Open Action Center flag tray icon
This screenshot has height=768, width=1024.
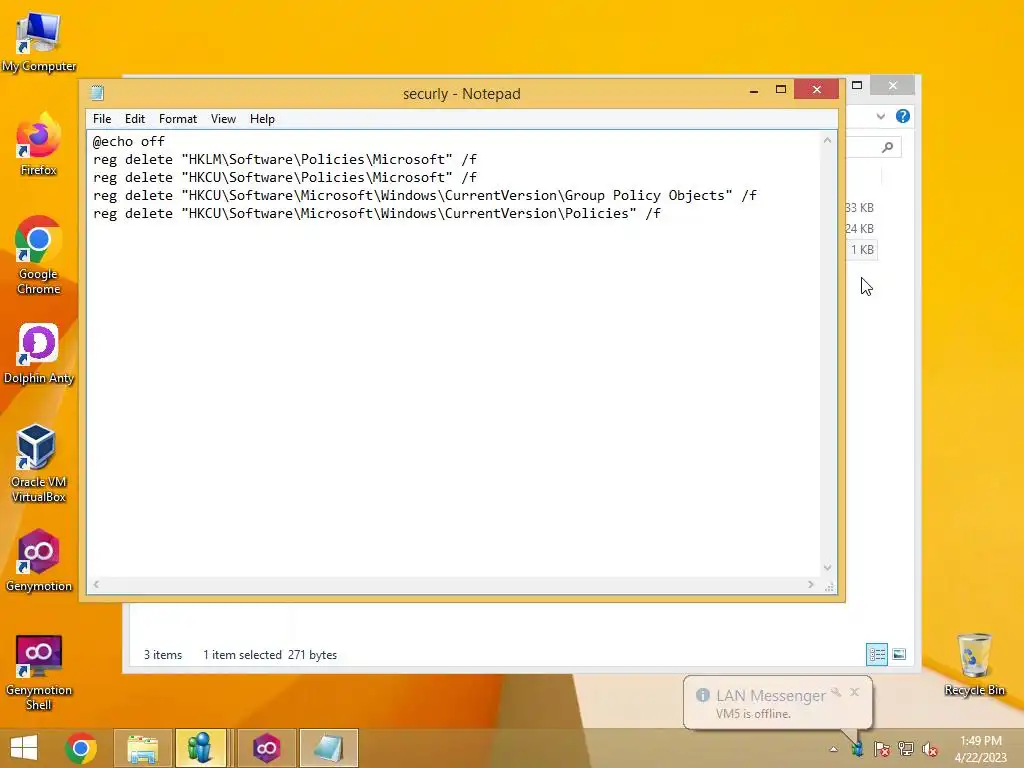pyautogui.click(x=882, y=749)
